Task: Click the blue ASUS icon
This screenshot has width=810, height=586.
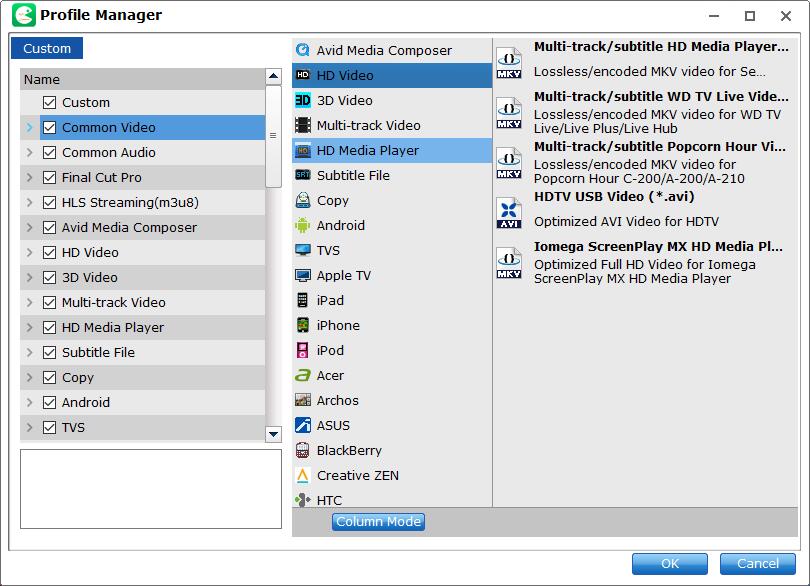Action: click(x=303, y=425)
